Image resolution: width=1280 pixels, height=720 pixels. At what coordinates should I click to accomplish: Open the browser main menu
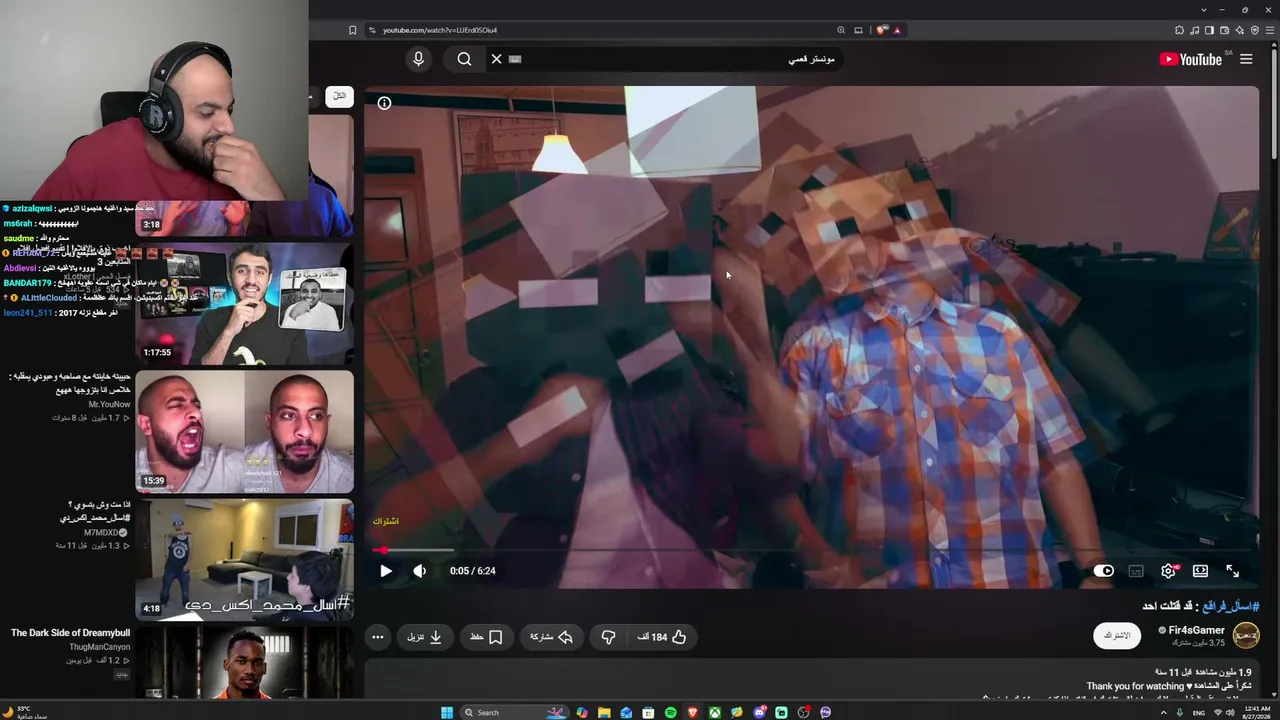point(1269,30)
